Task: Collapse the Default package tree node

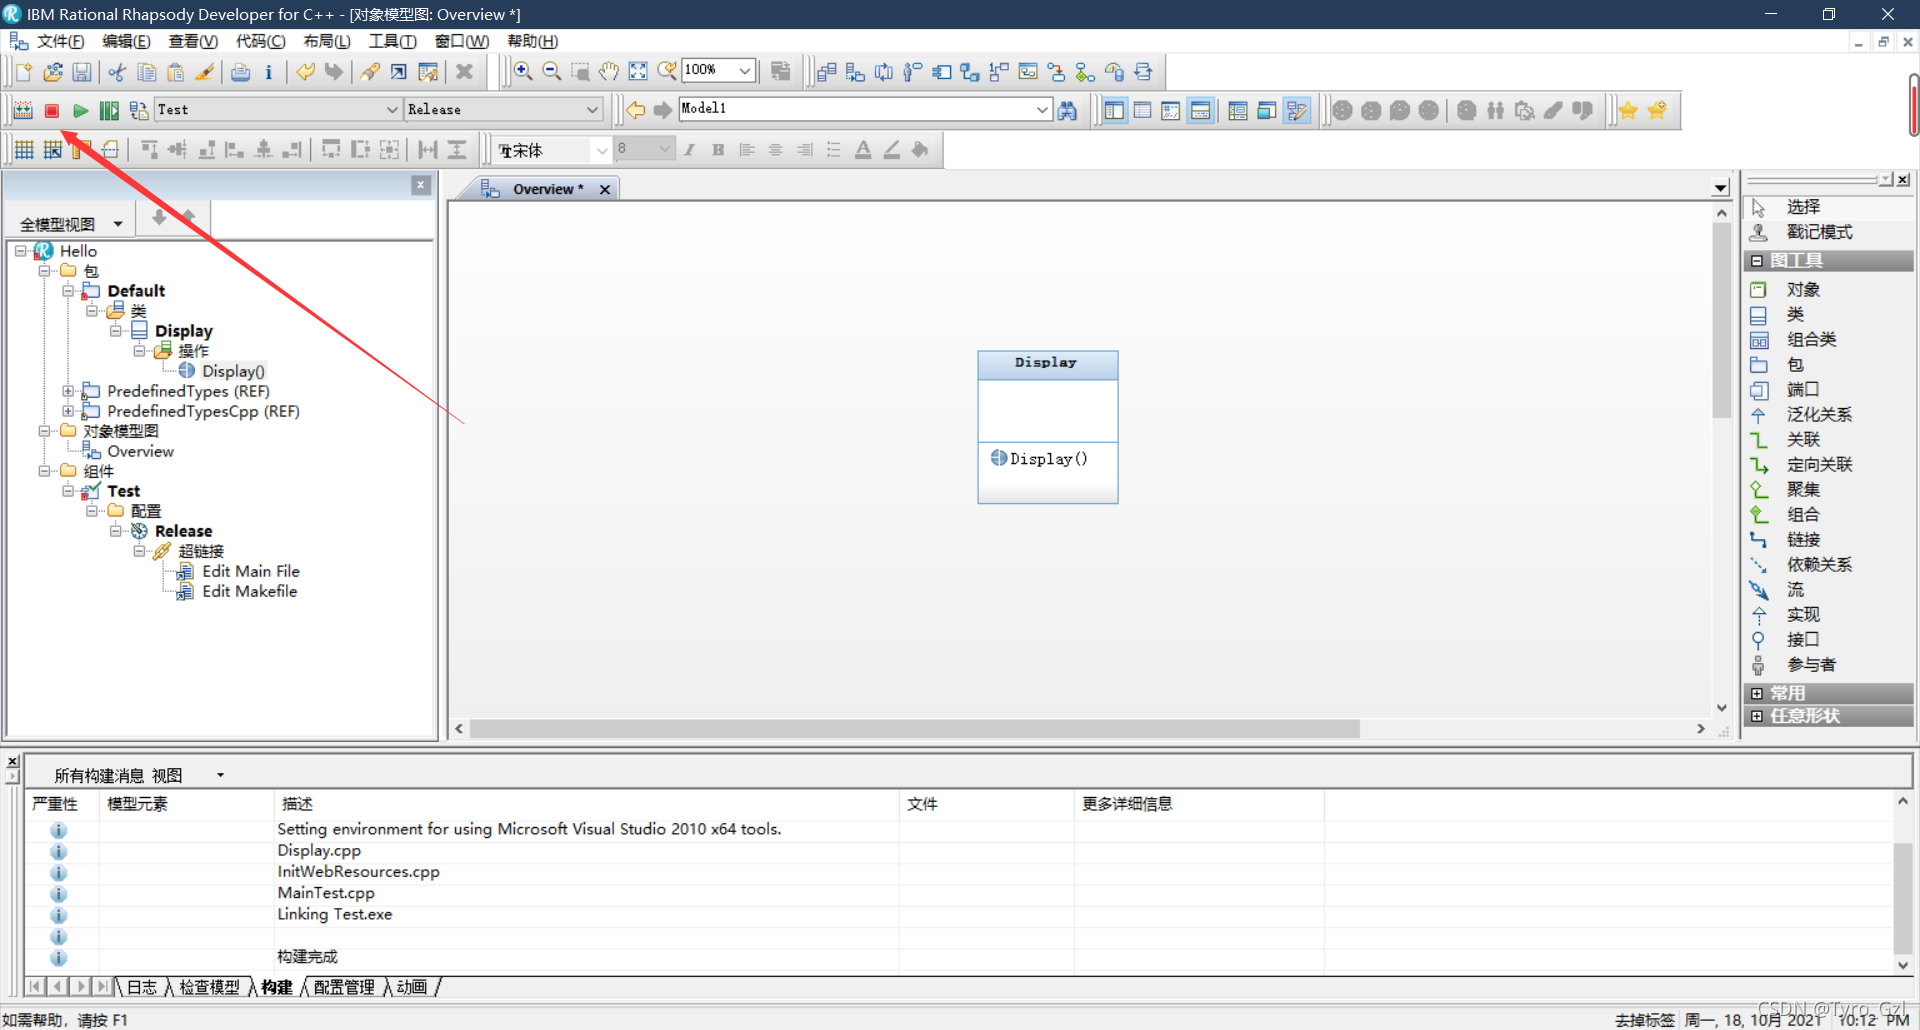Action: (x=68, y=291)
